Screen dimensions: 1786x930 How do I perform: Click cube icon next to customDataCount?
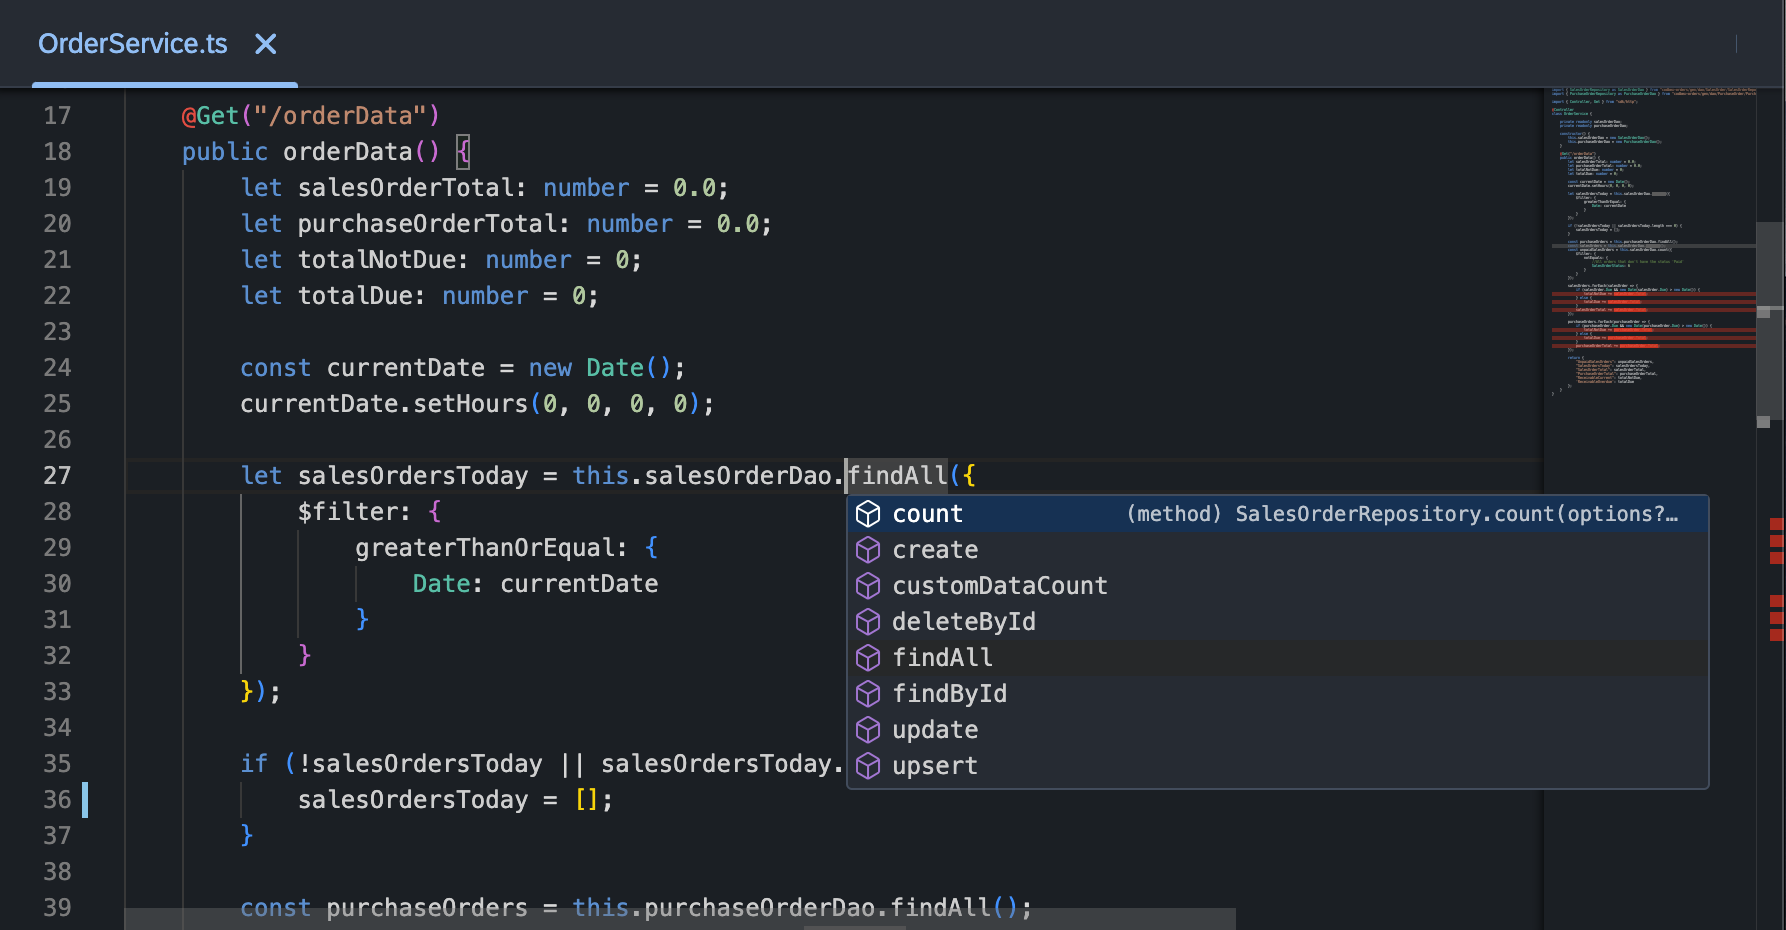pyautogui.click(x=868, y=586)
